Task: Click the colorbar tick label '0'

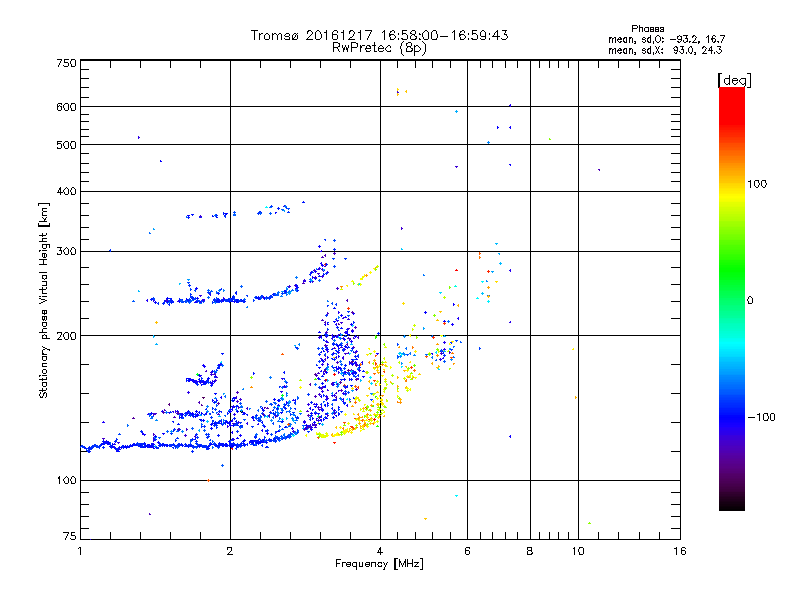Action: (x=750, y=301)
